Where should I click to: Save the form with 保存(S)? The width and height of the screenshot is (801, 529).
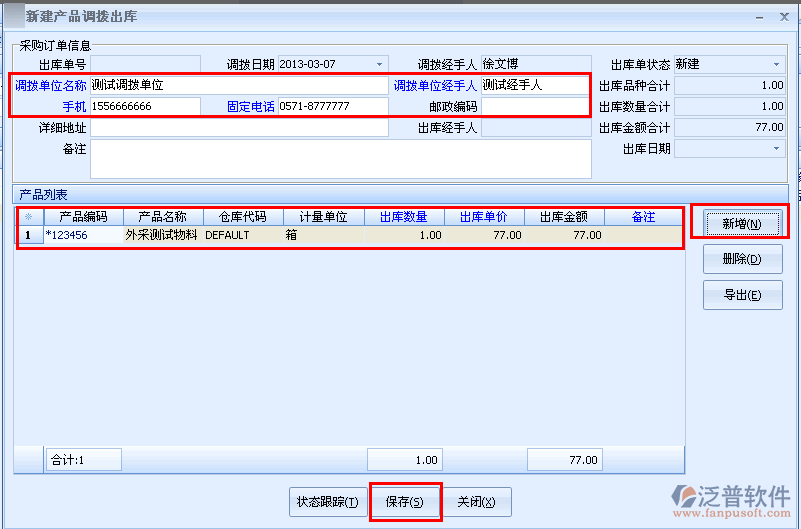[405, 502]
